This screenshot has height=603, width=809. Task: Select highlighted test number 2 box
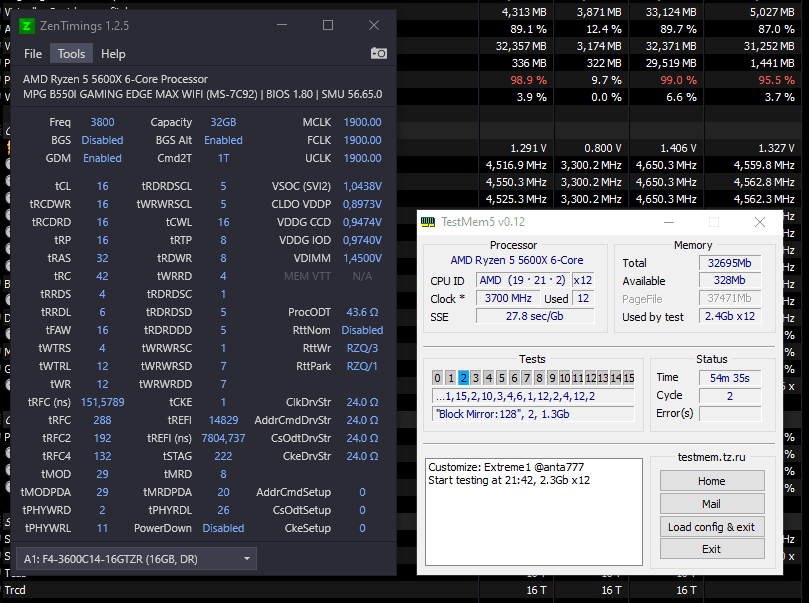(x=463, y=378)
